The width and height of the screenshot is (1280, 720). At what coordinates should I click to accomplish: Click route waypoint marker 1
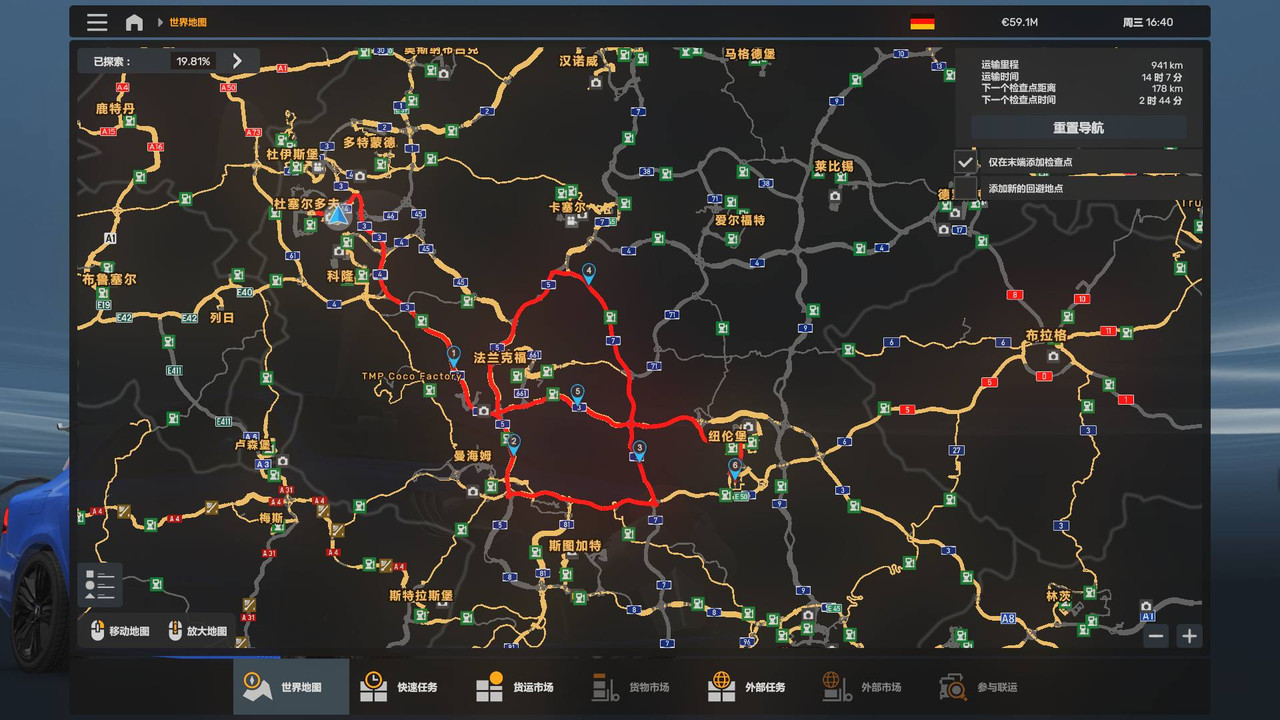pos(453,357)
